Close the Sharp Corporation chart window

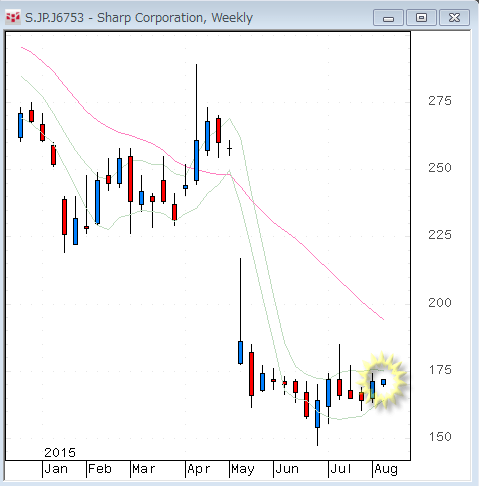454,18
